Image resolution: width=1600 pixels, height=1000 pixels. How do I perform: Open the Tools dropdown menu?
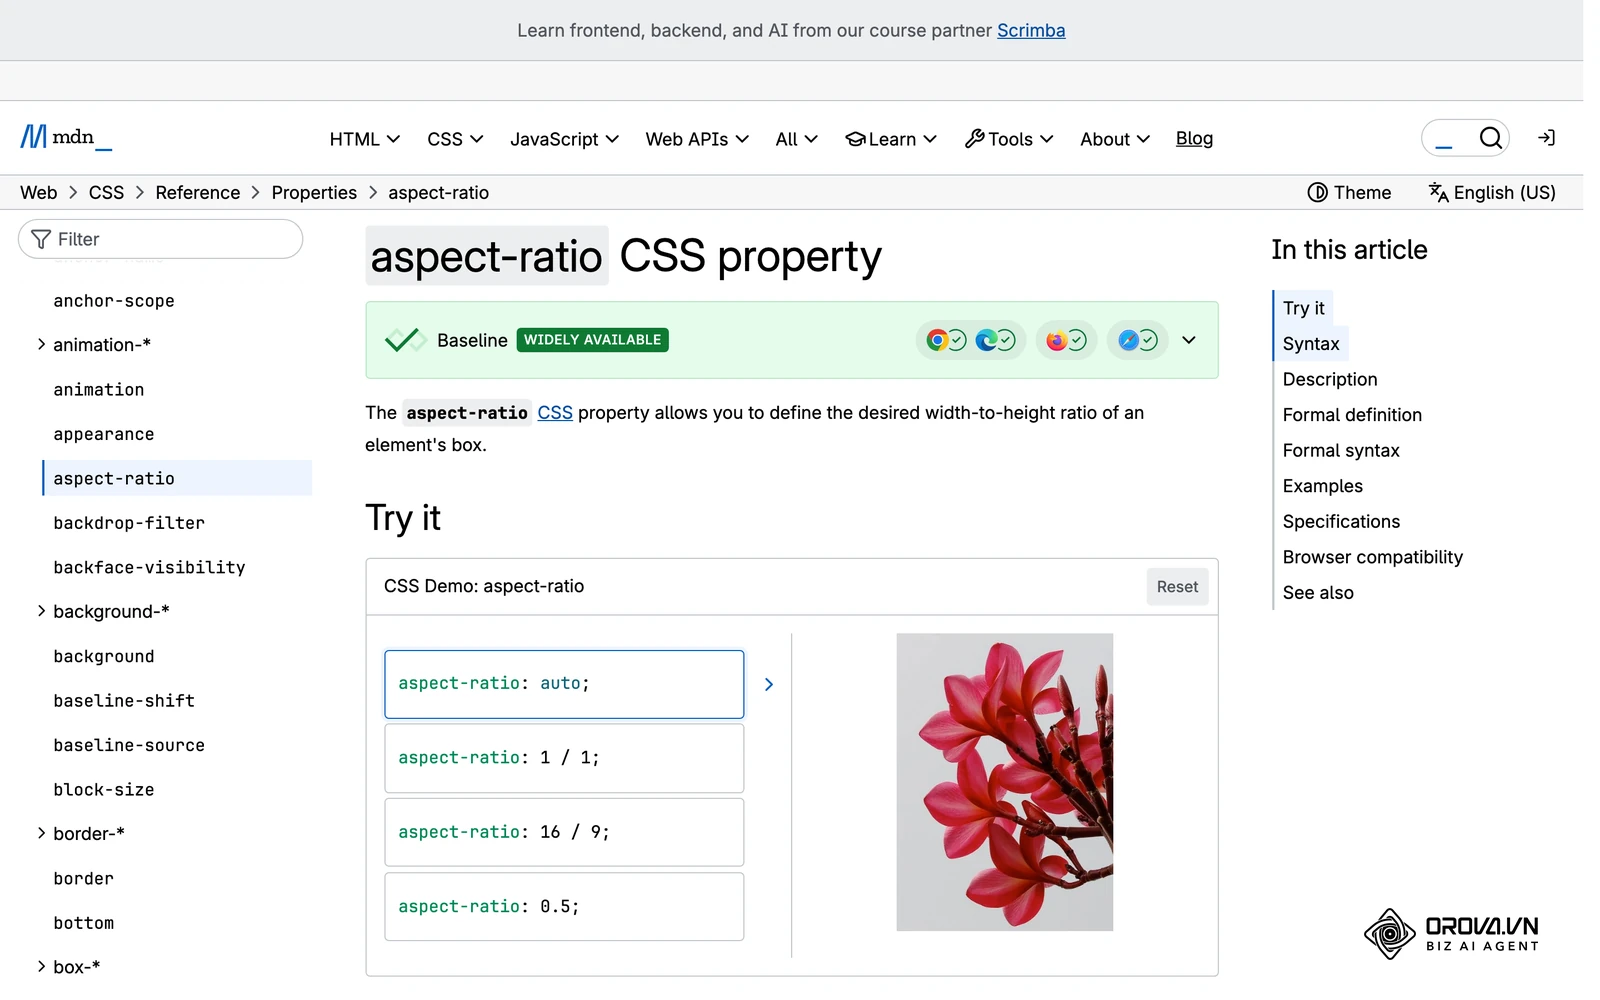coord(1009,139)
